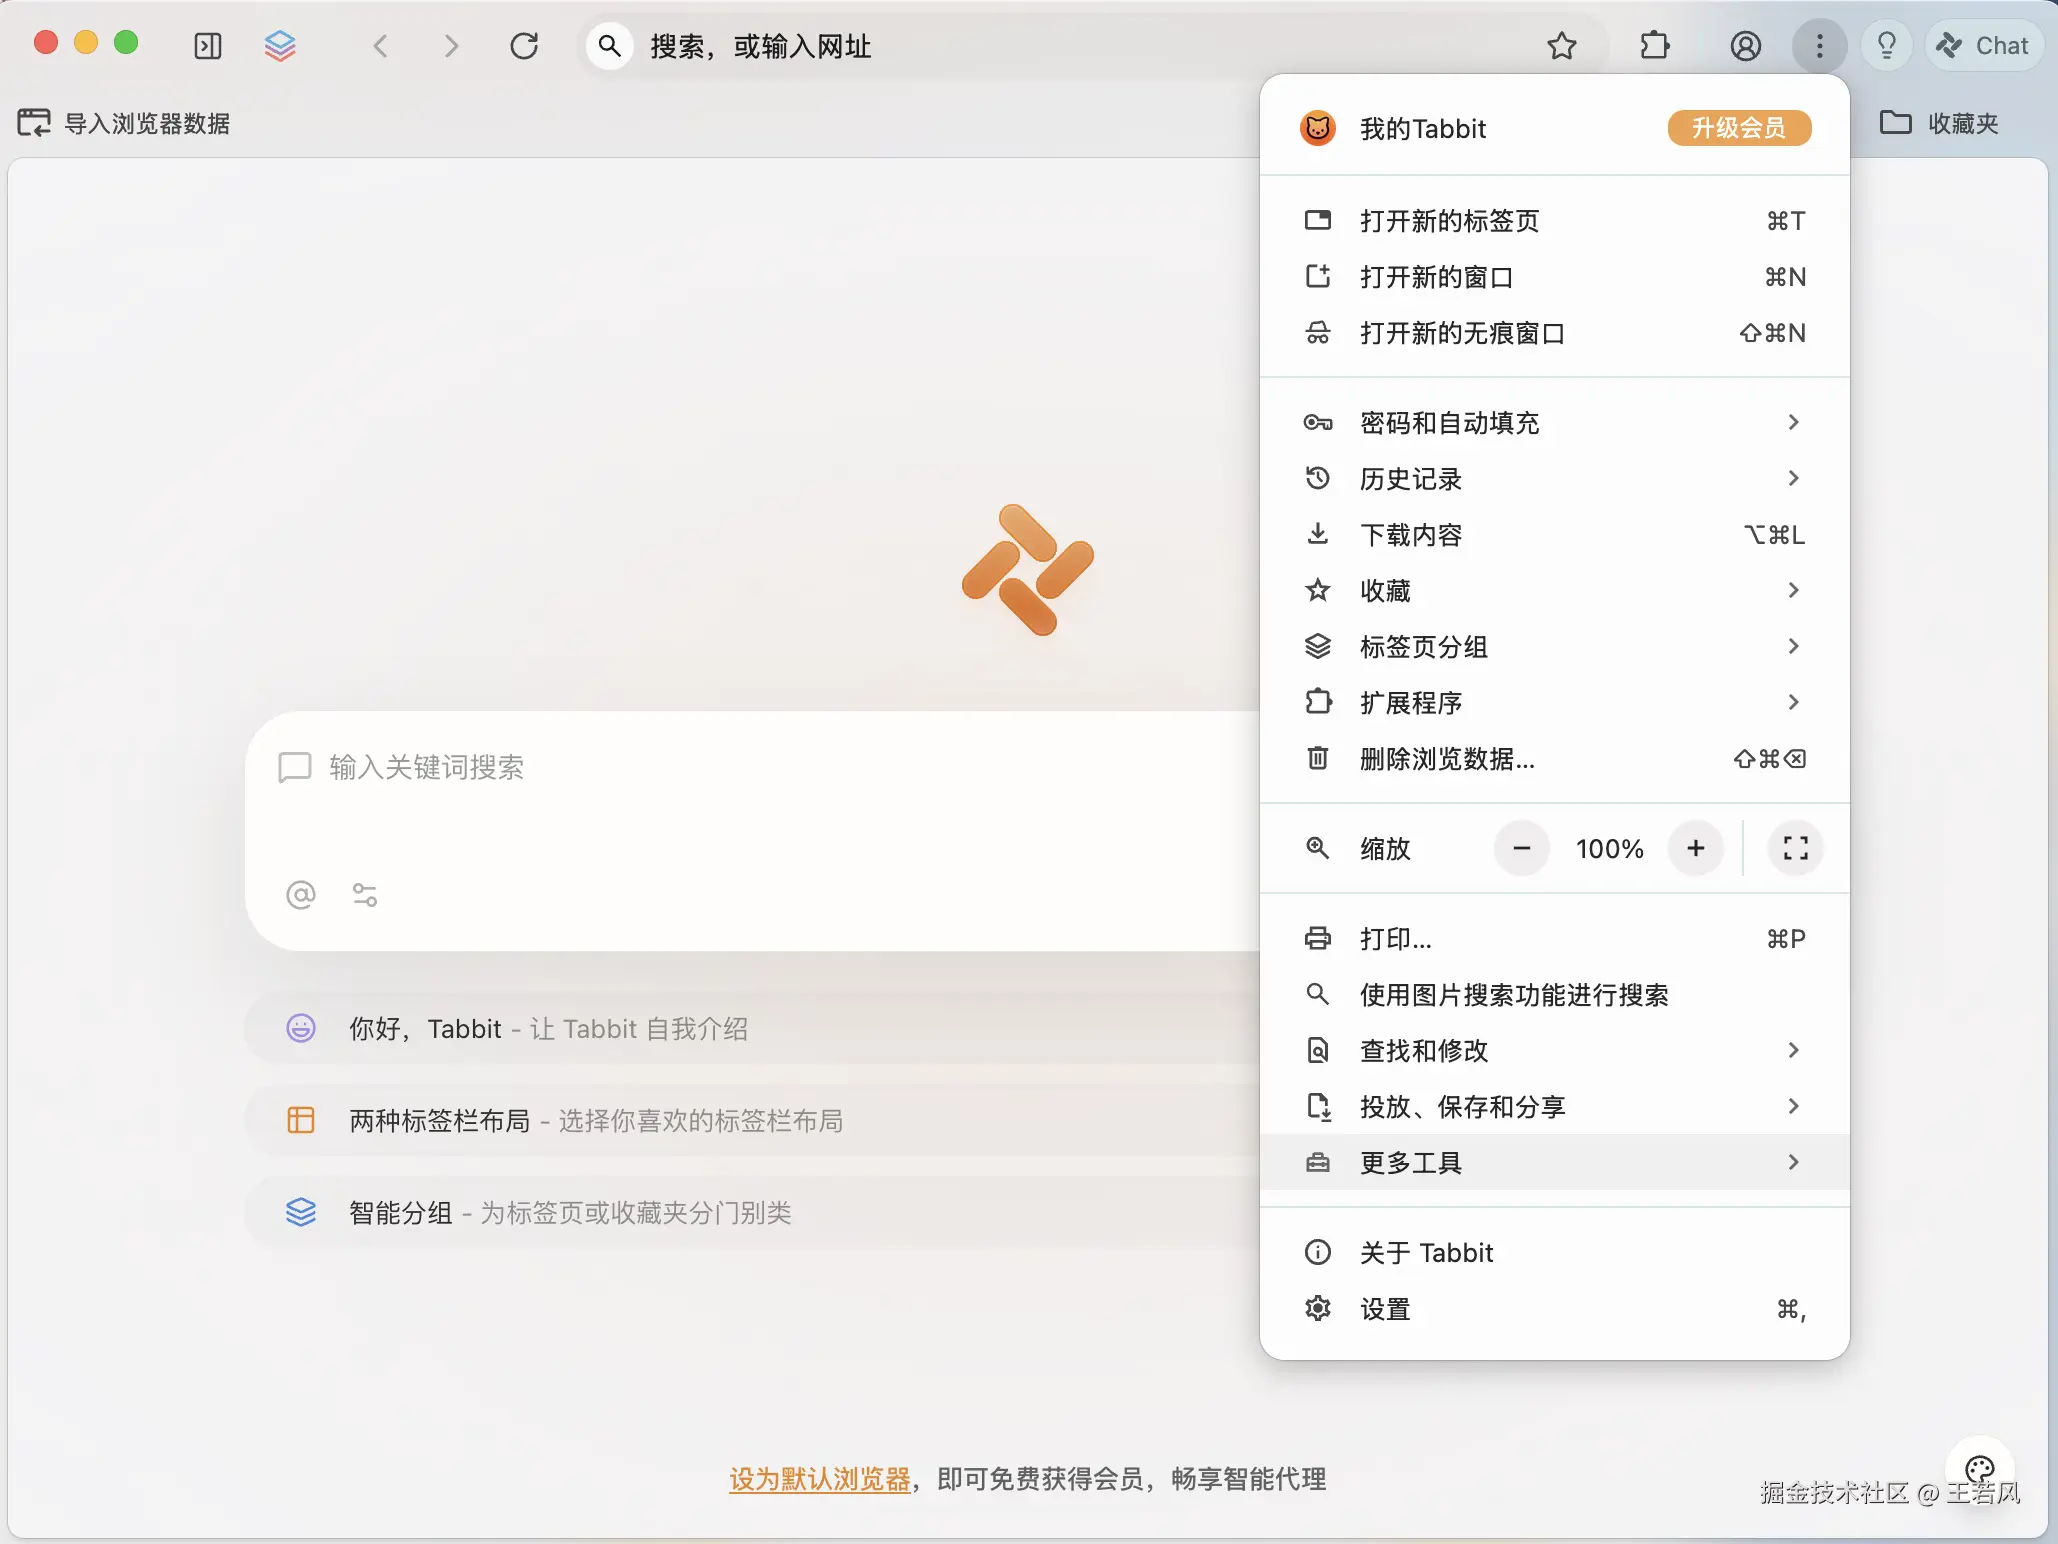Increase zoom with the plus button
Image resolution: width=2058 pixels, height=1544 pixels.
[x=1695, y=848]
